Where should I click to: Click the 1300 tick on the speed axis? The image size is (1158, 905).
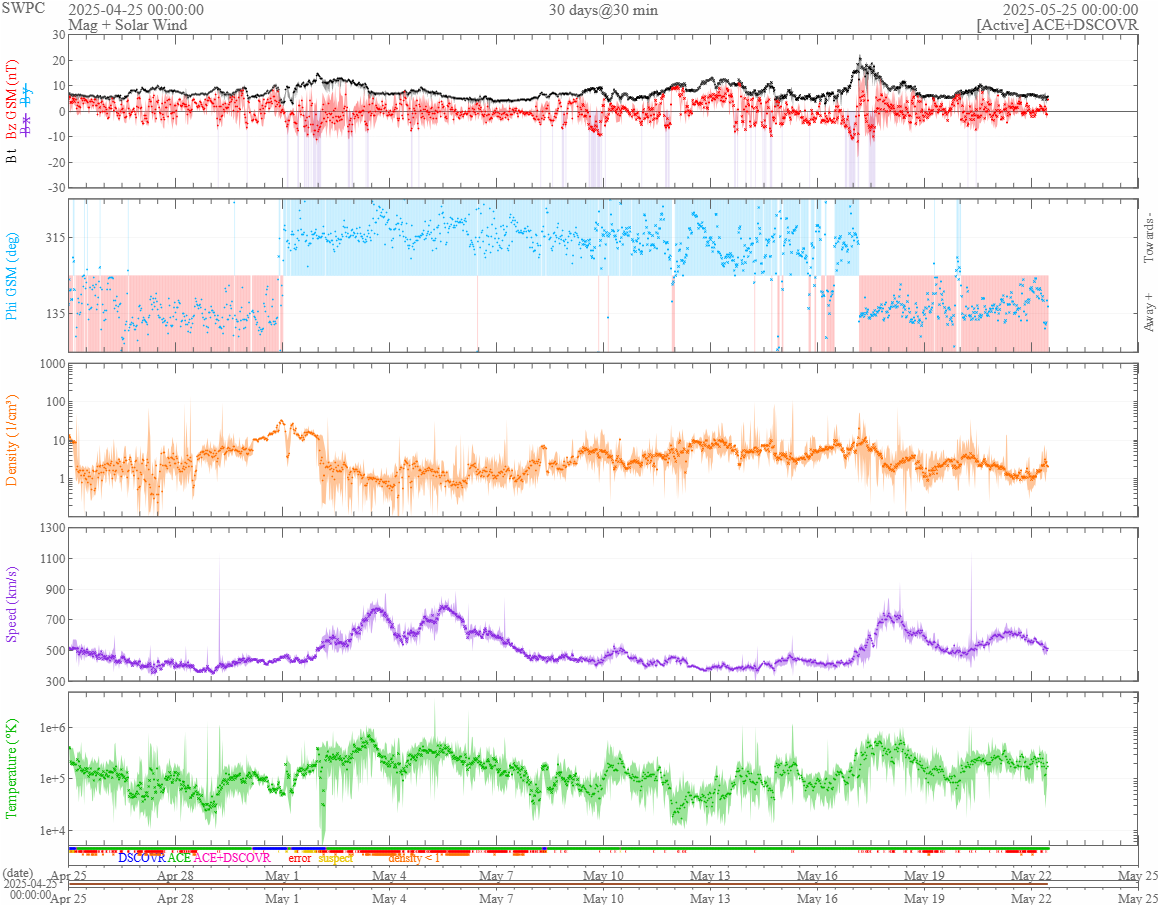[x=52, y=527]
